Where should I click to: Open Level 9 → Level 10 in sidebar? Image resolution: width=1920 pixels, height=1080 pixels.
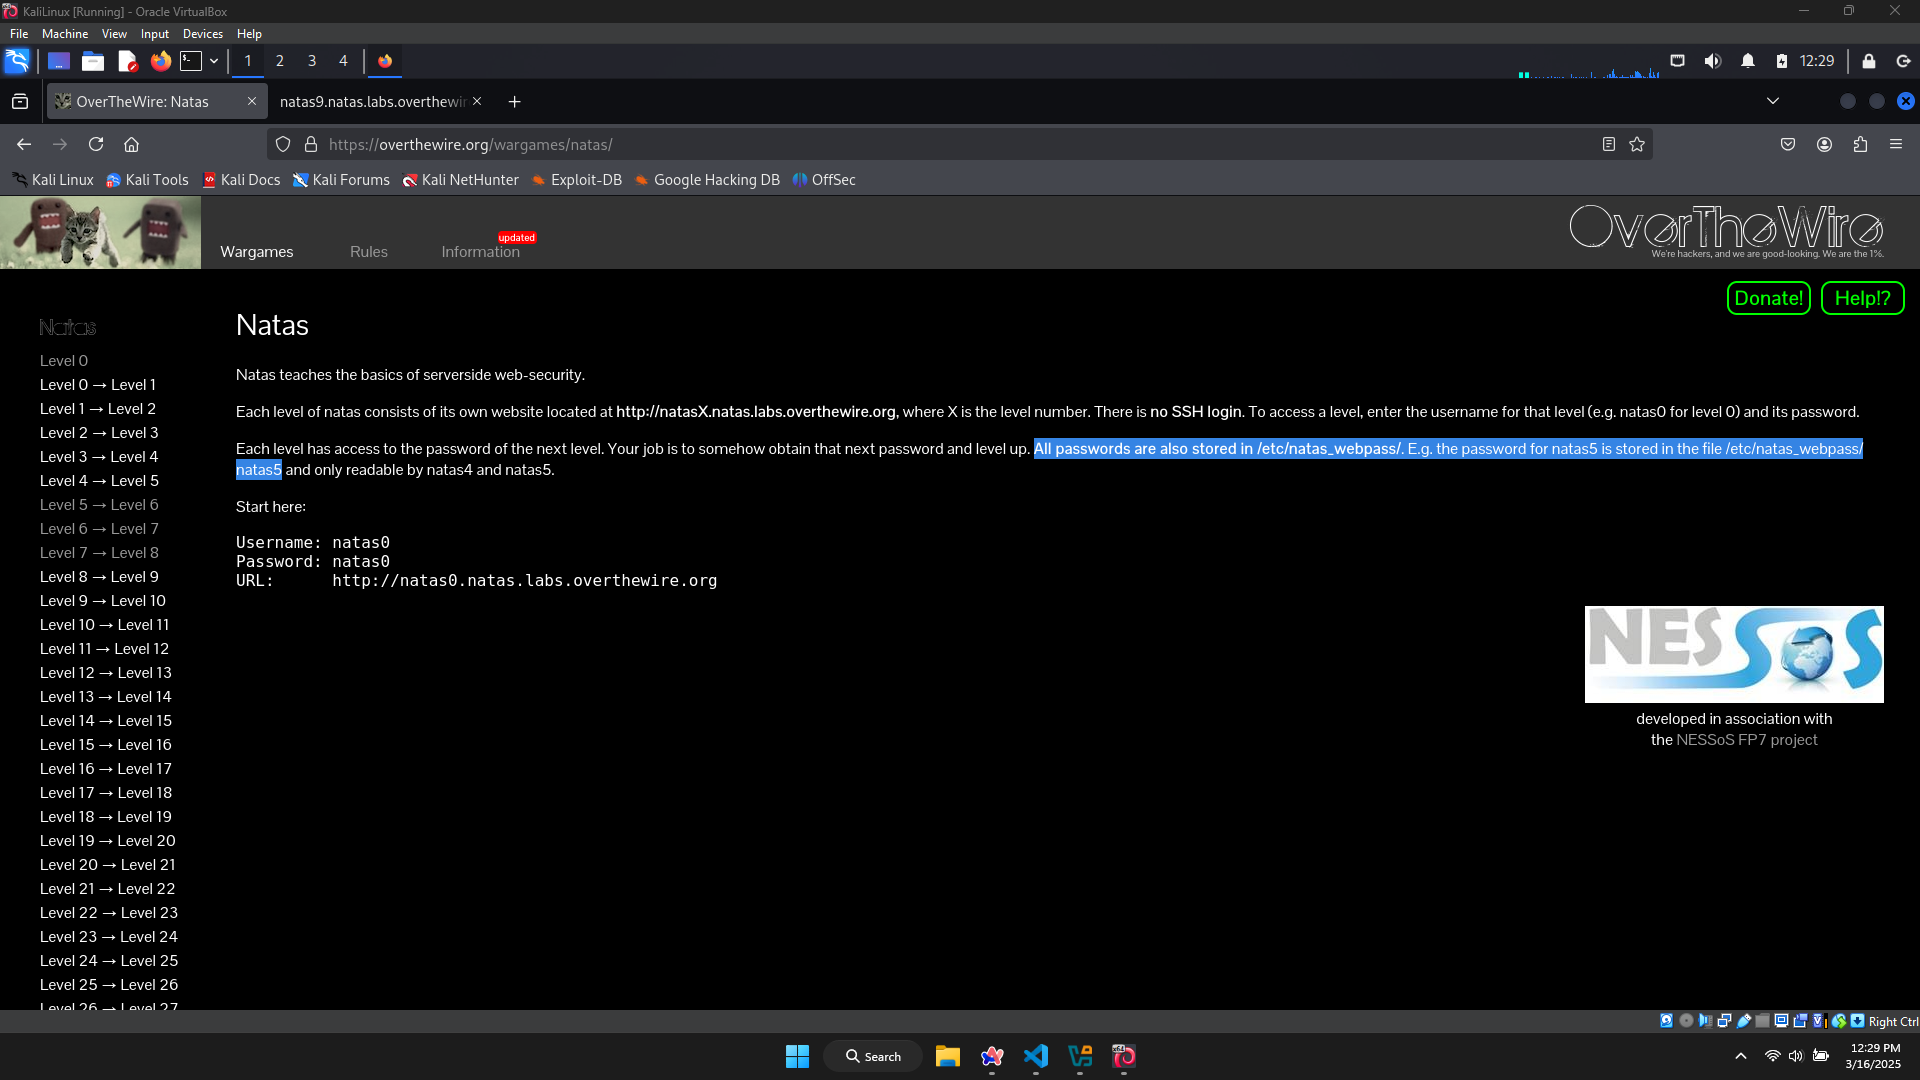coord(103,601)
